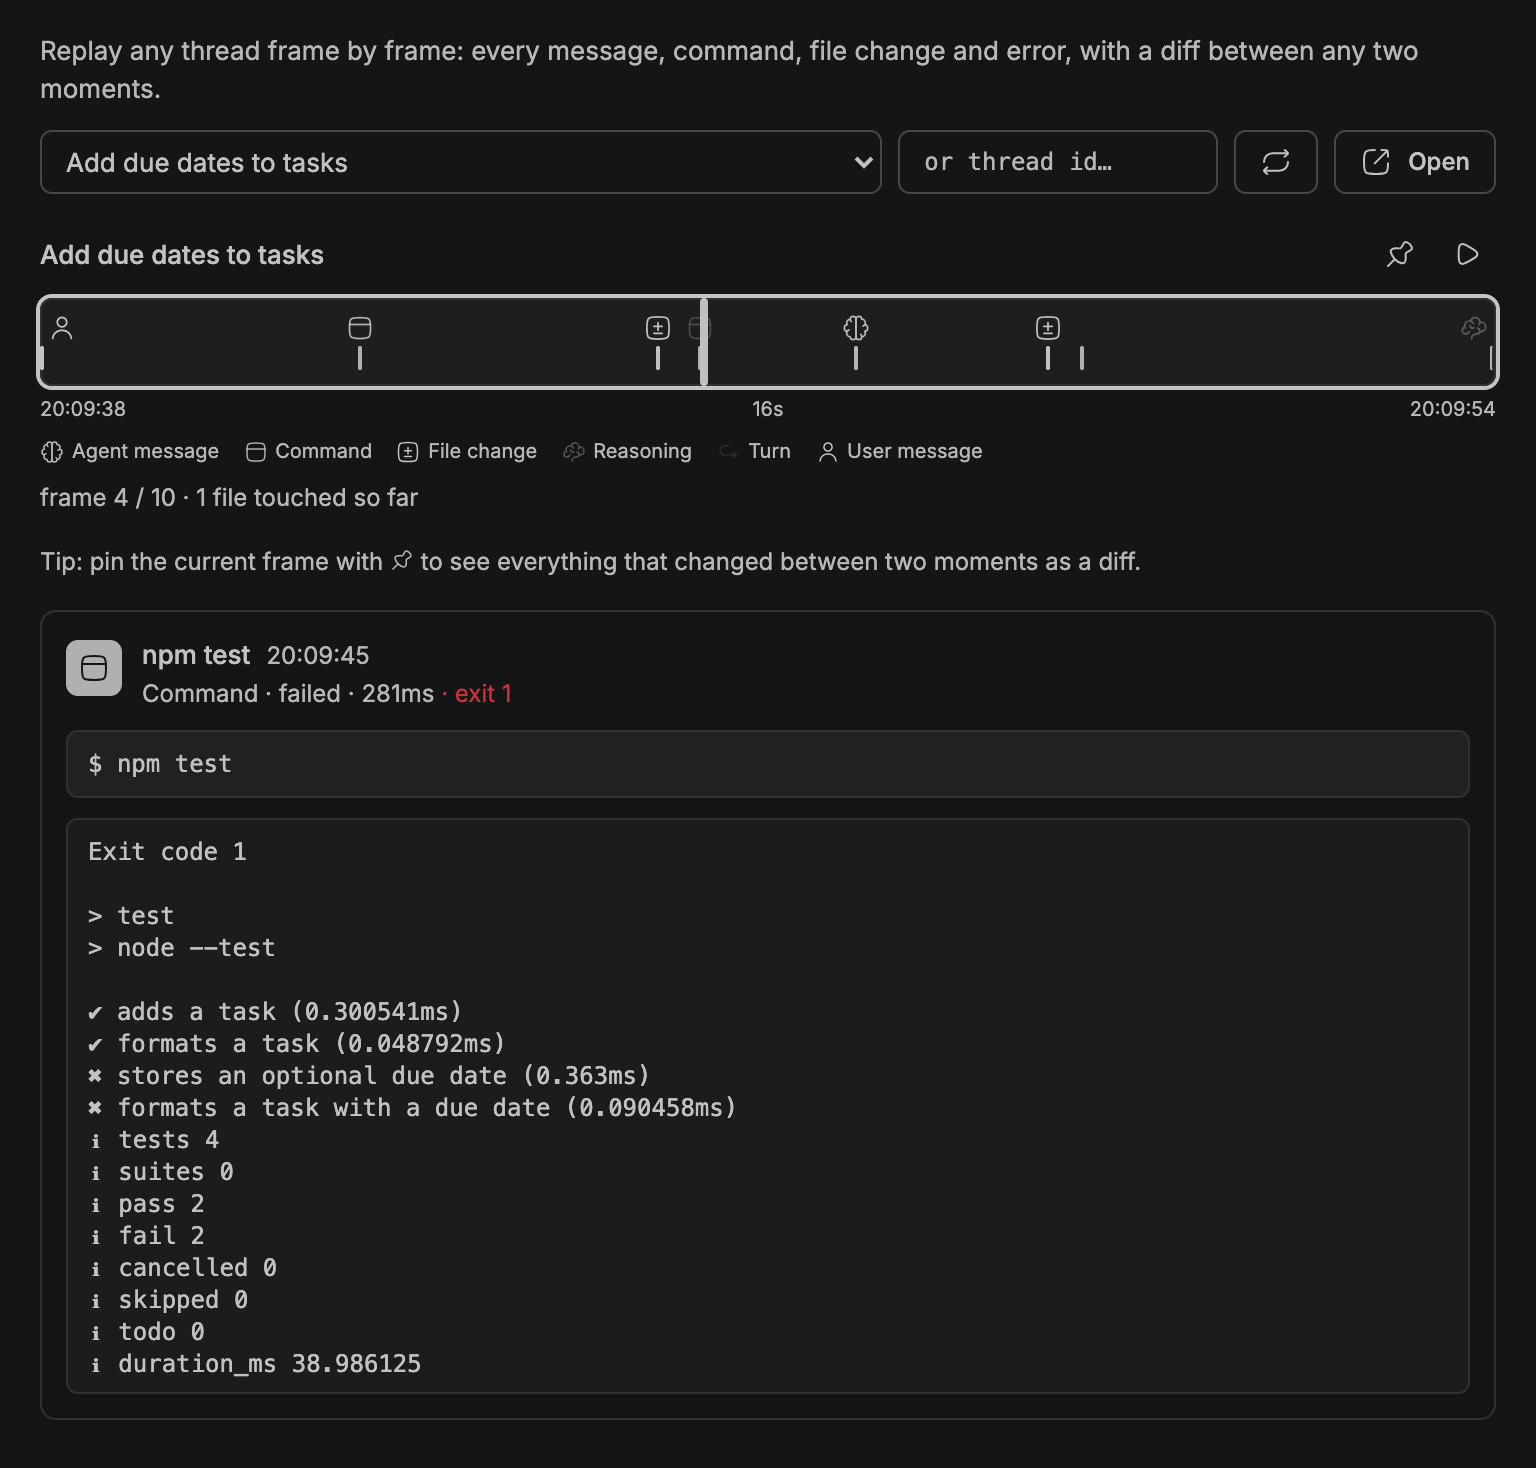Click the Reasoning legend entry
1536x1468 pixels.
pyautogui.click(x=627, y=452)
